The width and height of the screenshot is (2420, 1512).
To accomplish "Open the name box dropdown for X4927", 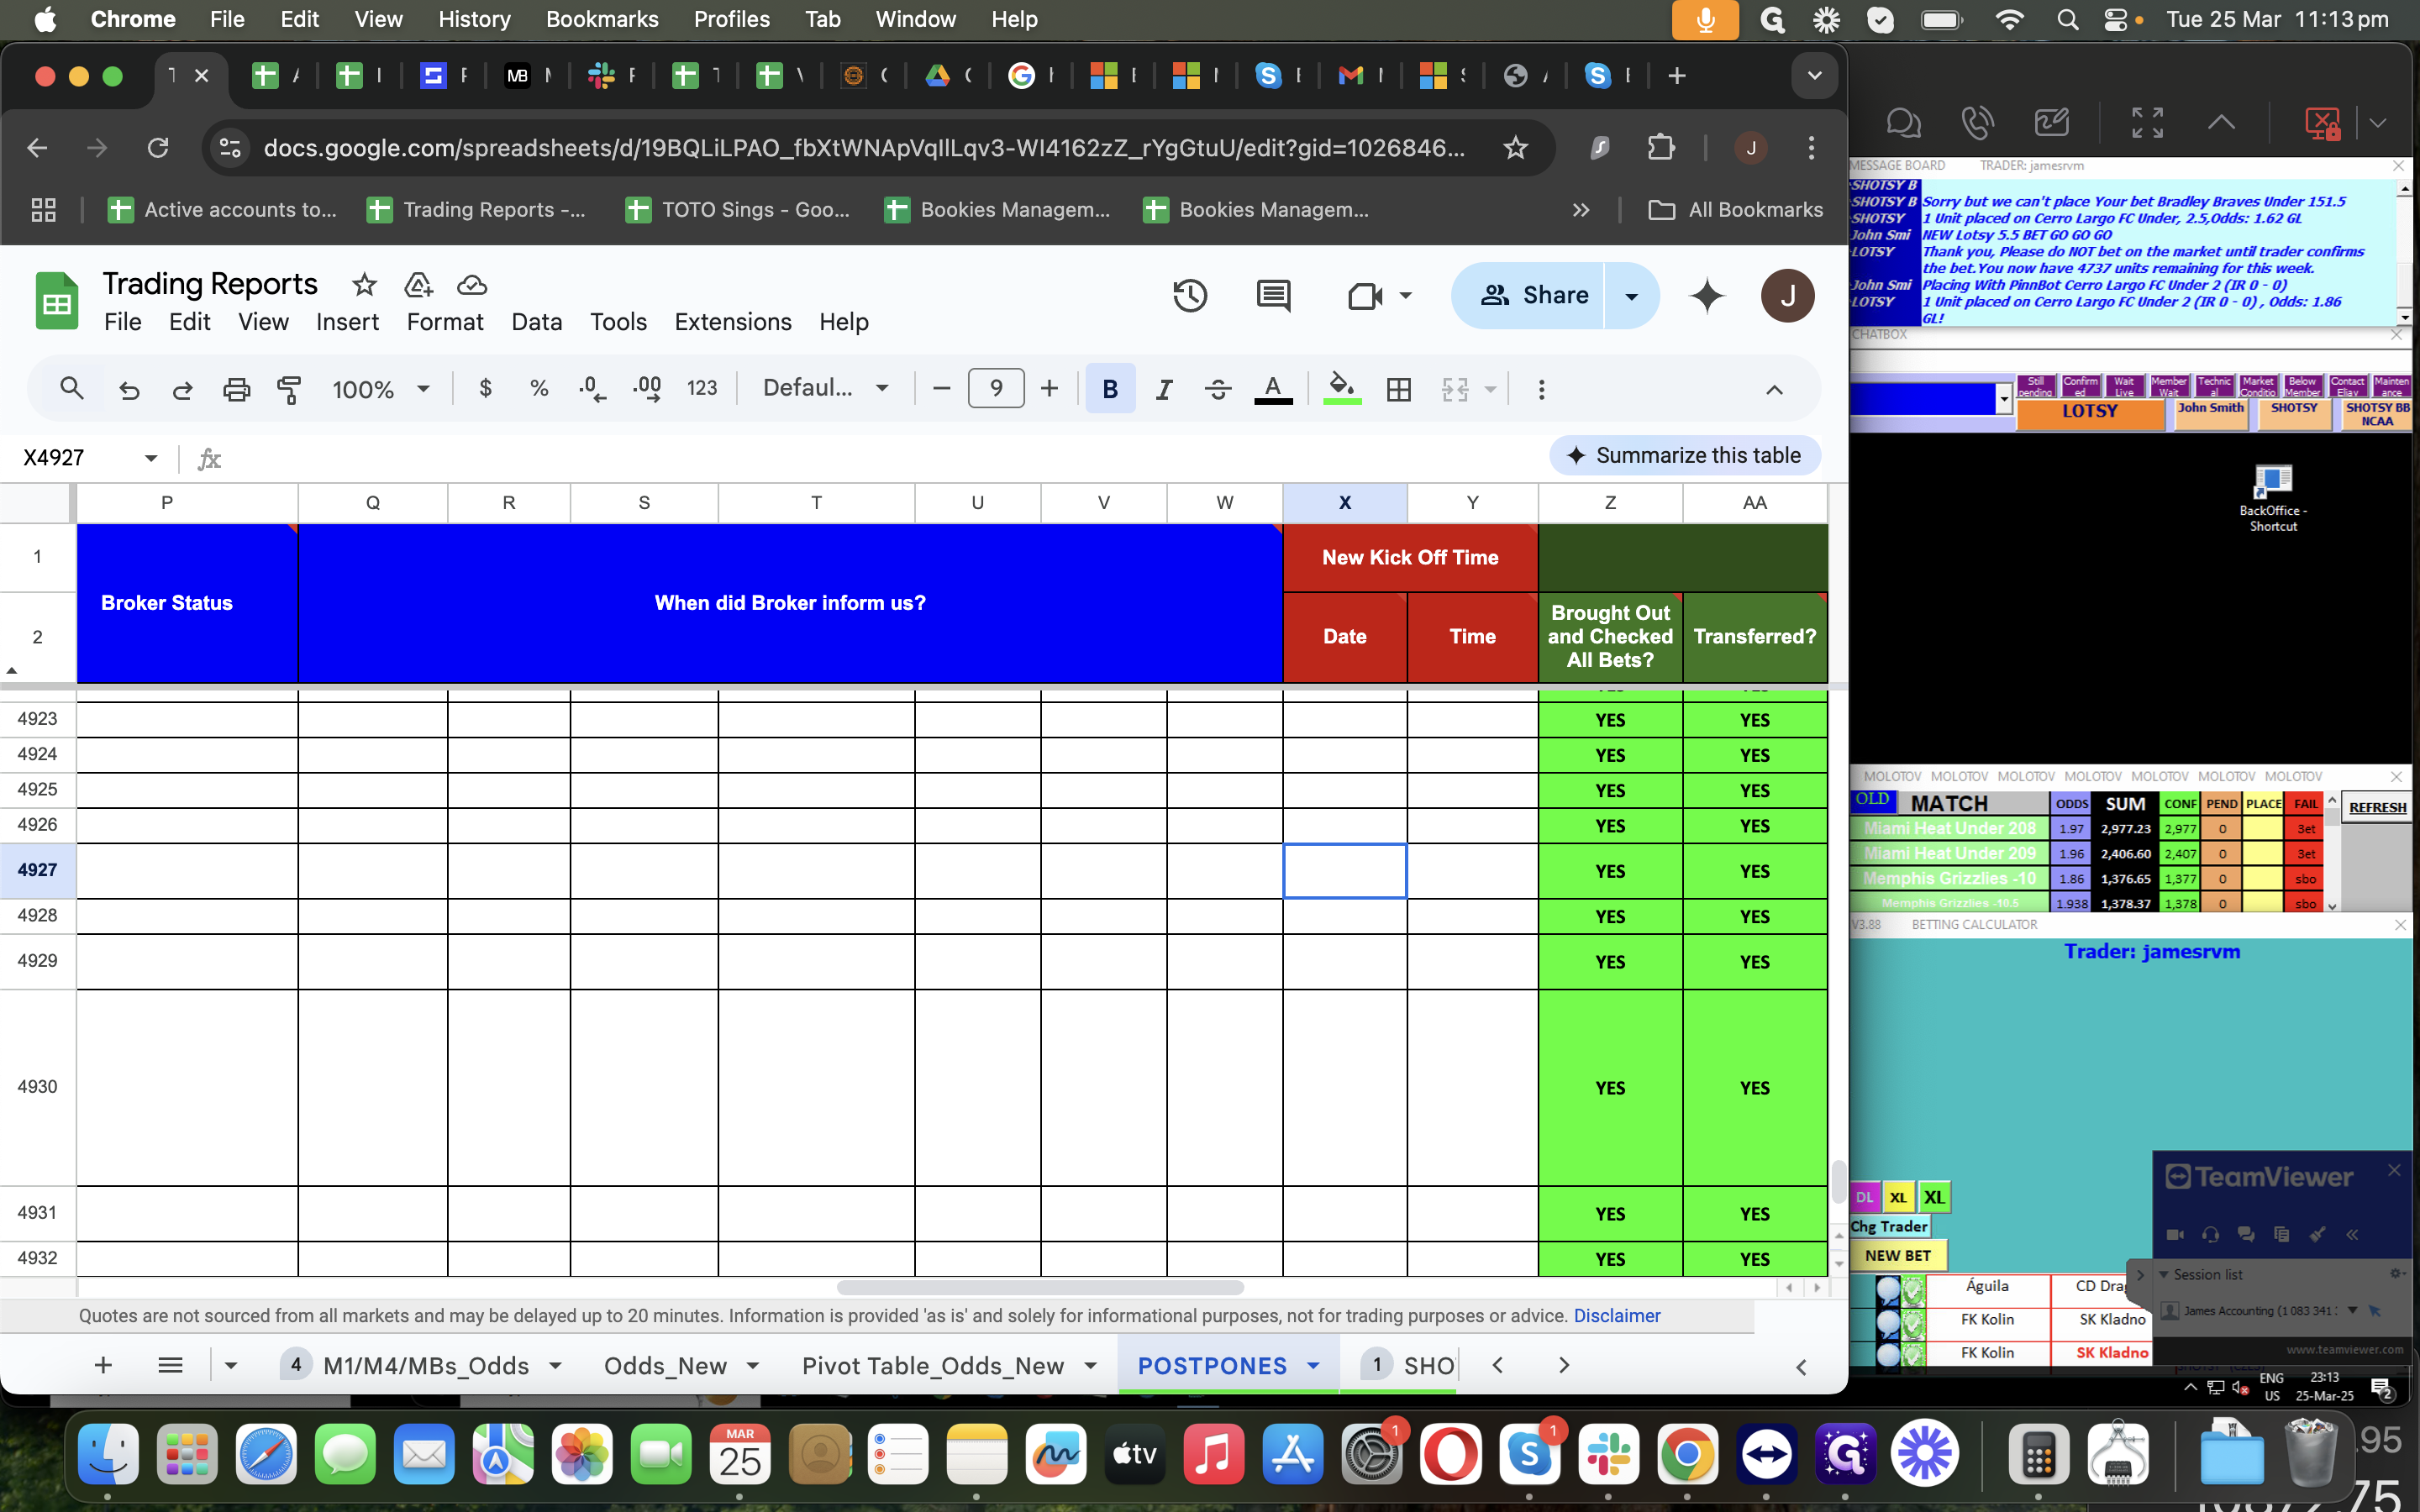I will click(151, 458).
